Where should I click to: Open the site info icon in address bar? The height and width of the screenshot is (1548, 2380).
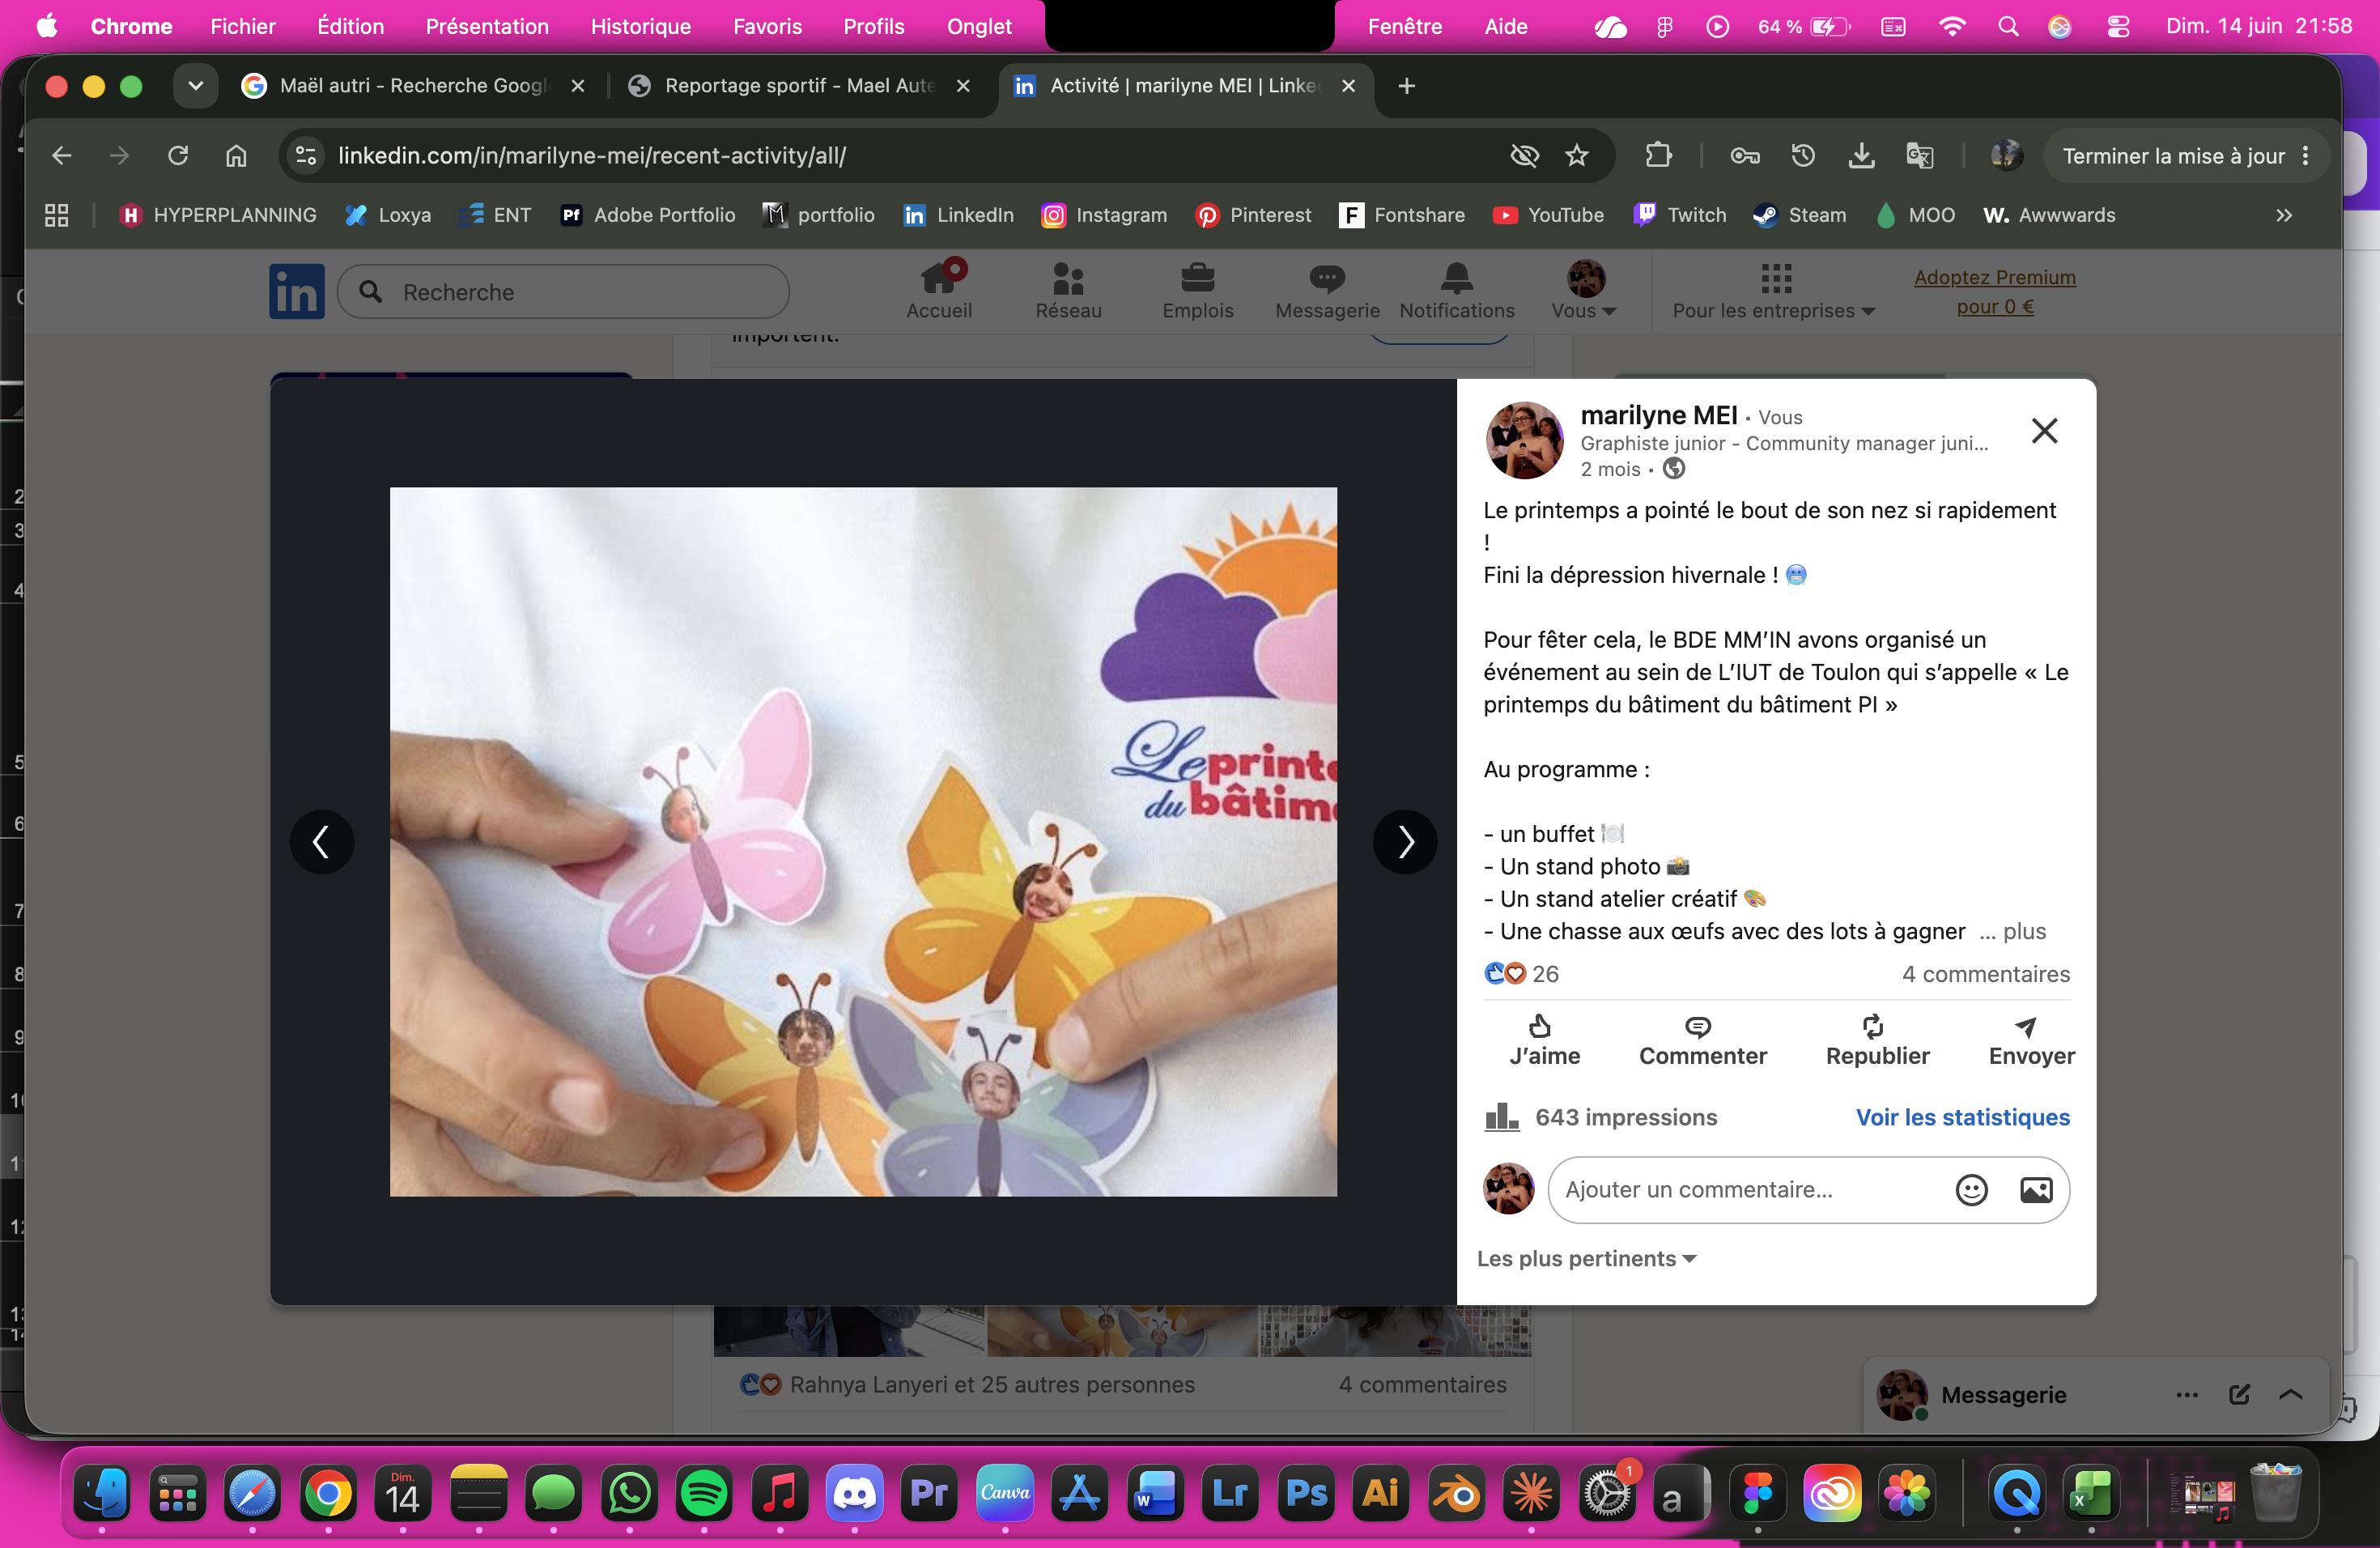(305, 155)
